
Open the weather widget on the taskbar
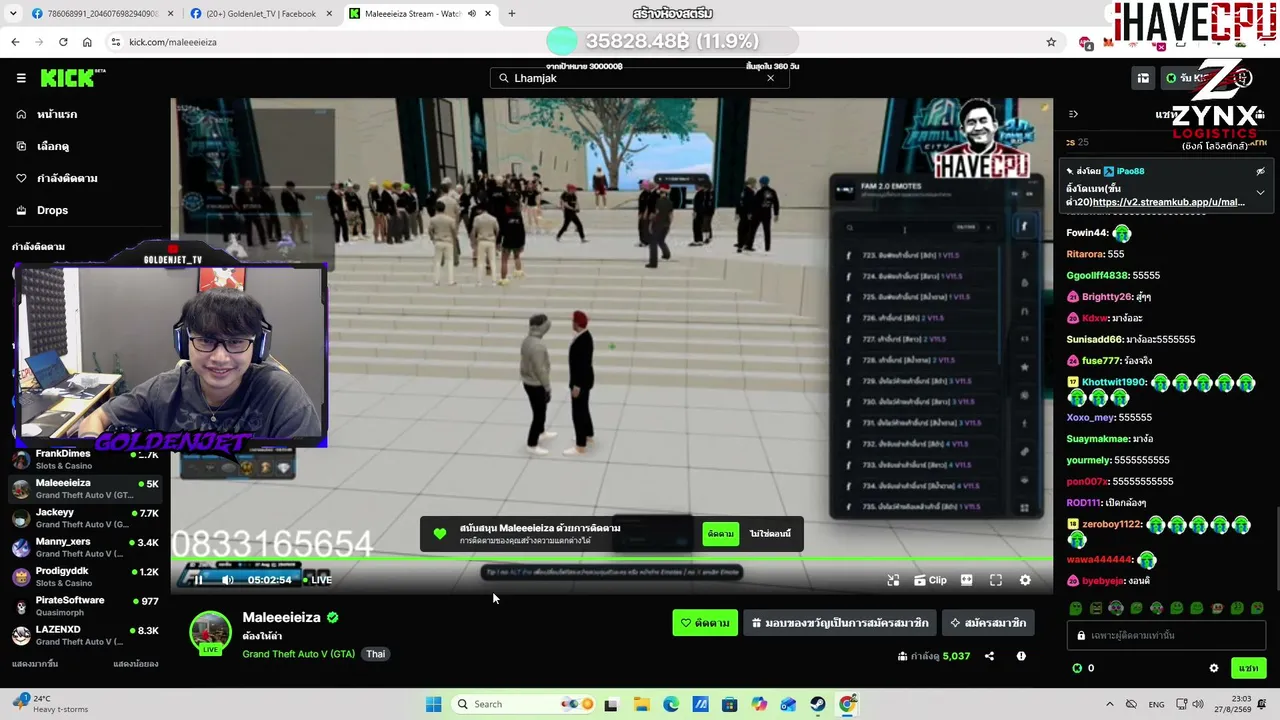pyautogui.click(x=52, y=704)
